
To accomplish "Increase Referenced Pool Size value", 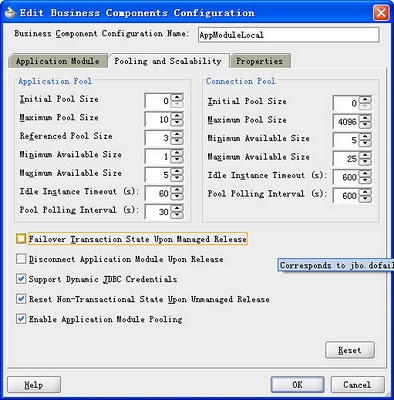I will 177,134.
